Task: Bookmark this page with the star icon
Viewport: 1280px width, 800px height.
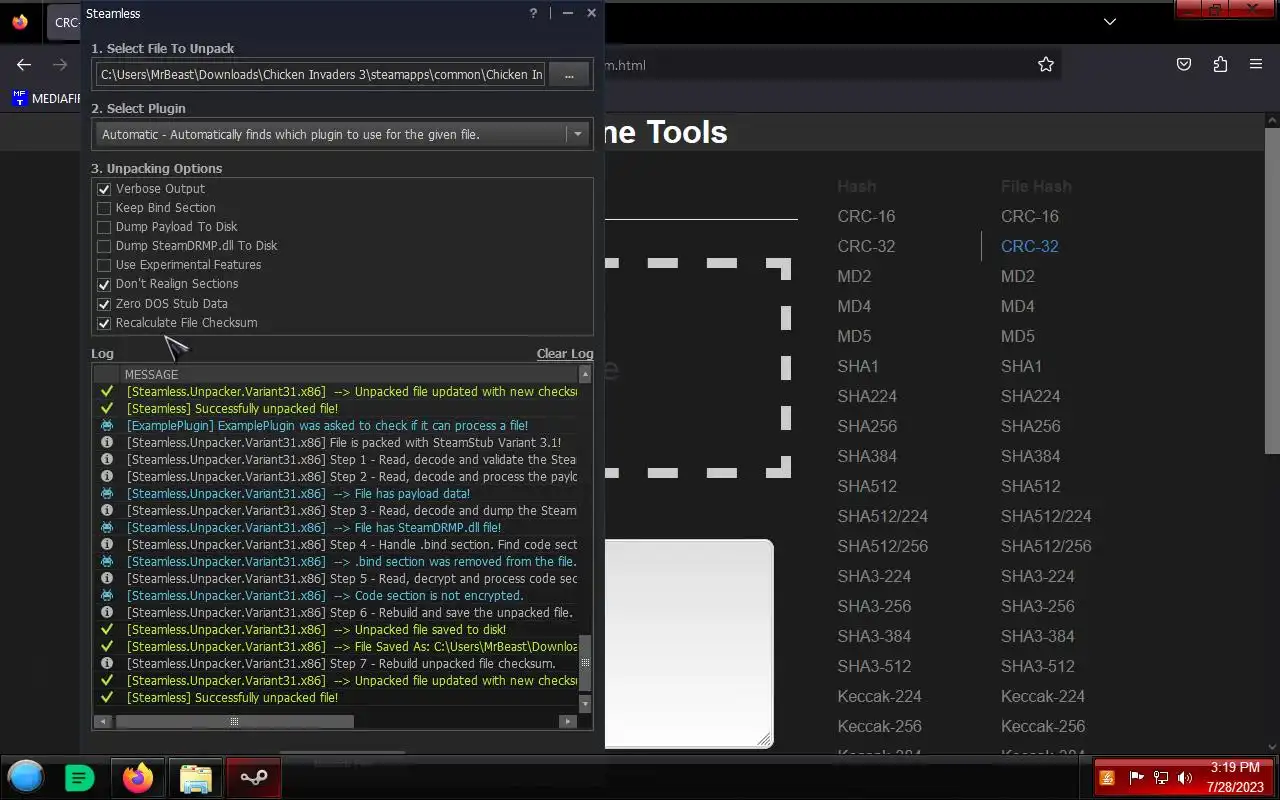Action: [x=1046, y=65]
